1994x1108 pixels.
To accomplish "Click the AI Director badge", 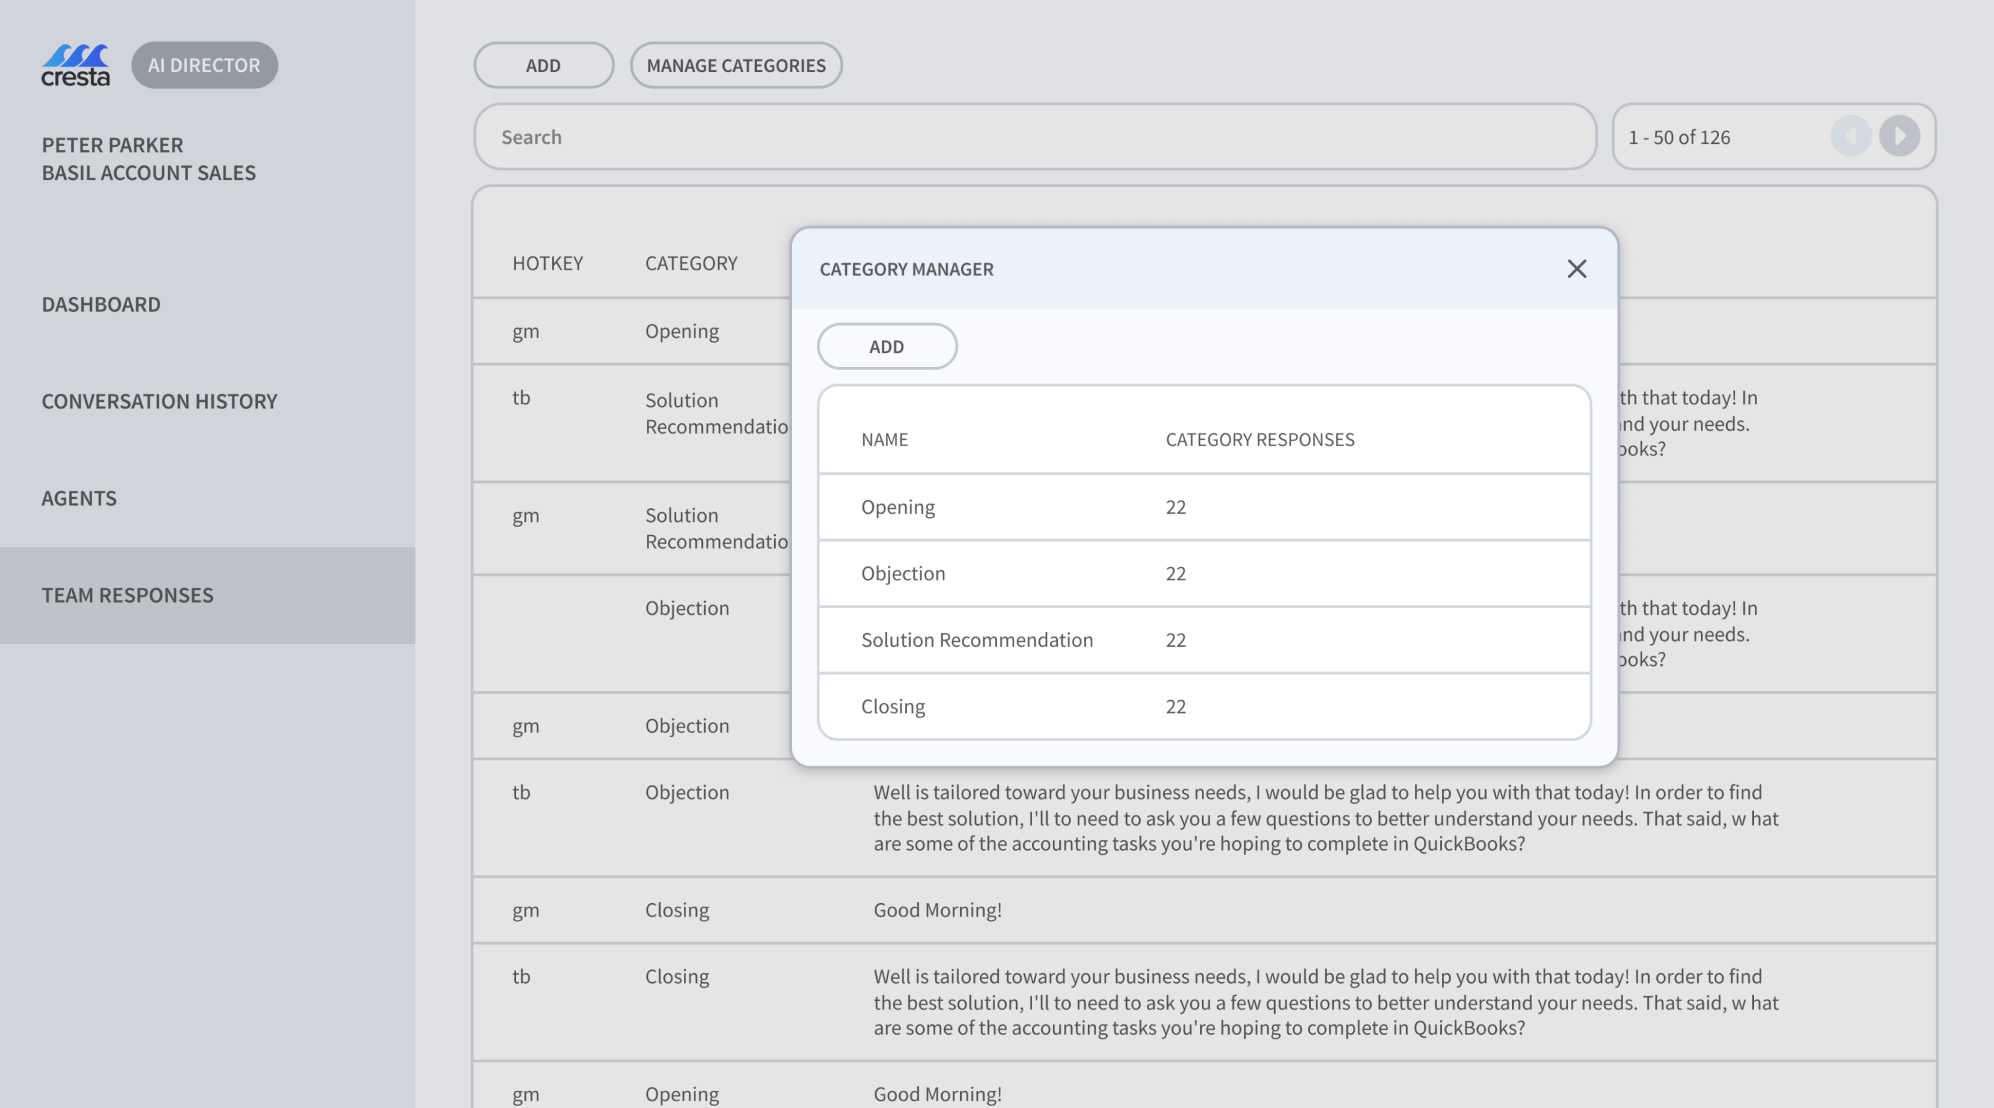I will [204, 65].
